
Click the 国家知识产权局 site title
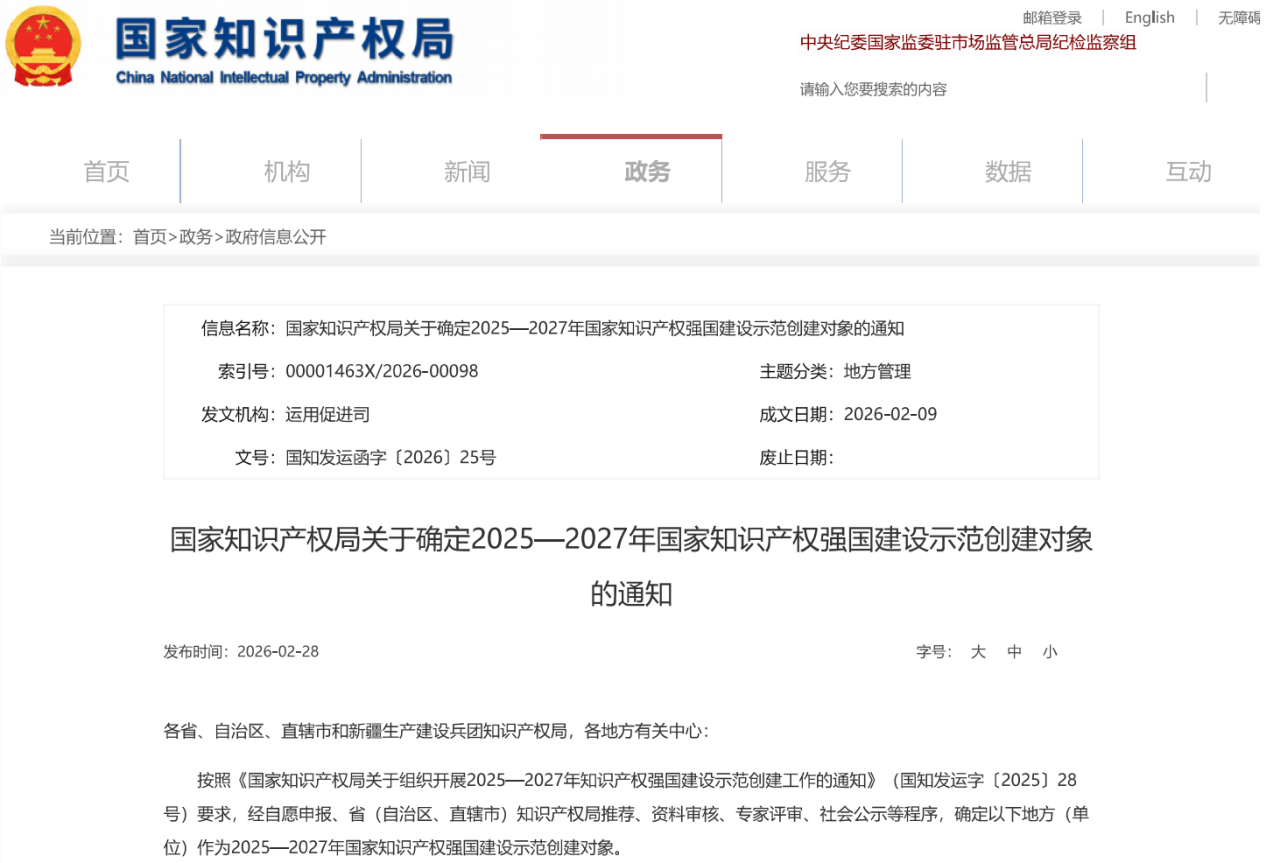(284, 40)
